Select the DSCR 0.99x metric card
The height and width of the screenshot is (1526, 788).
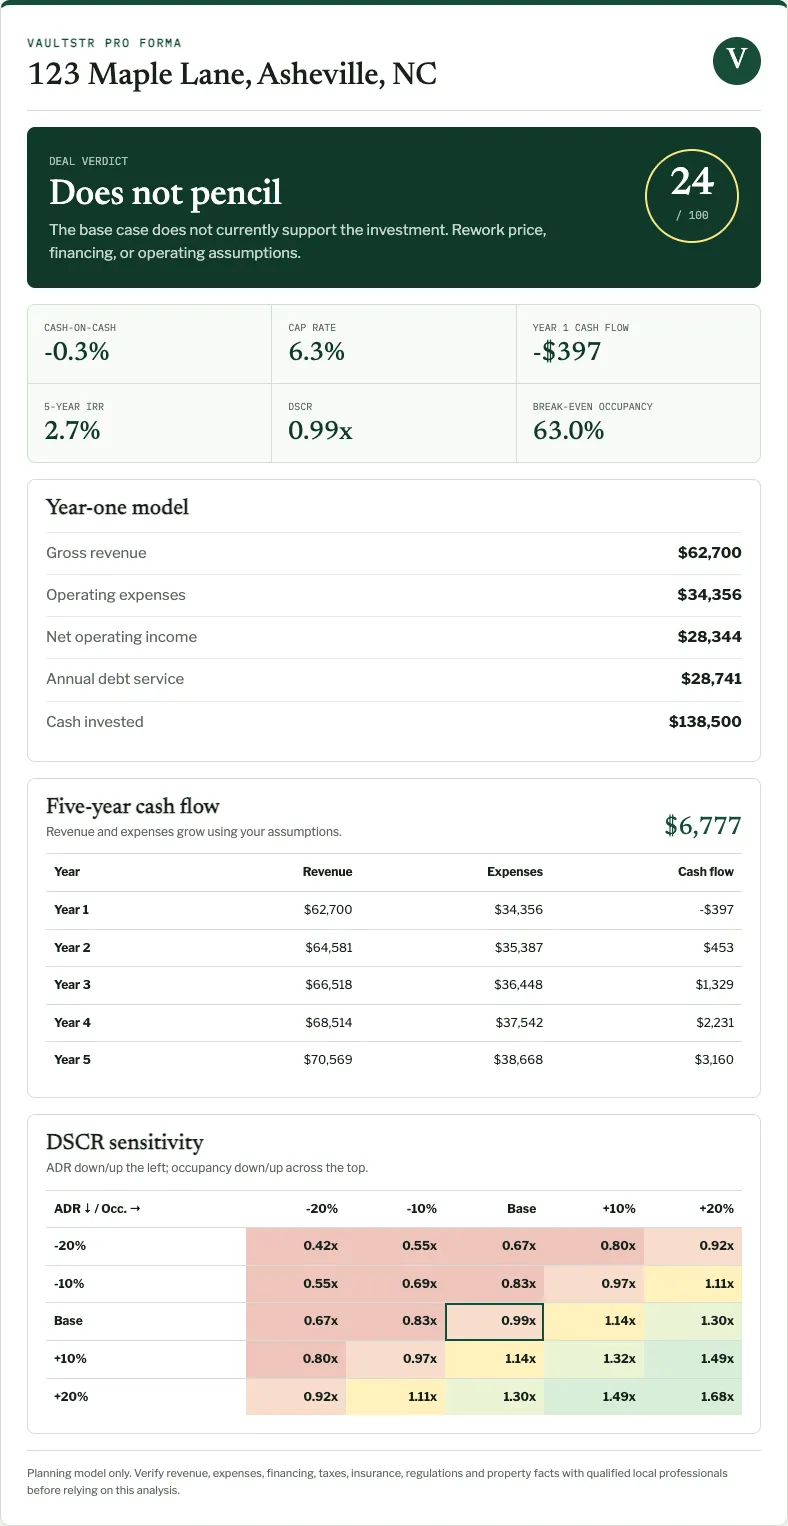point(394,423)
